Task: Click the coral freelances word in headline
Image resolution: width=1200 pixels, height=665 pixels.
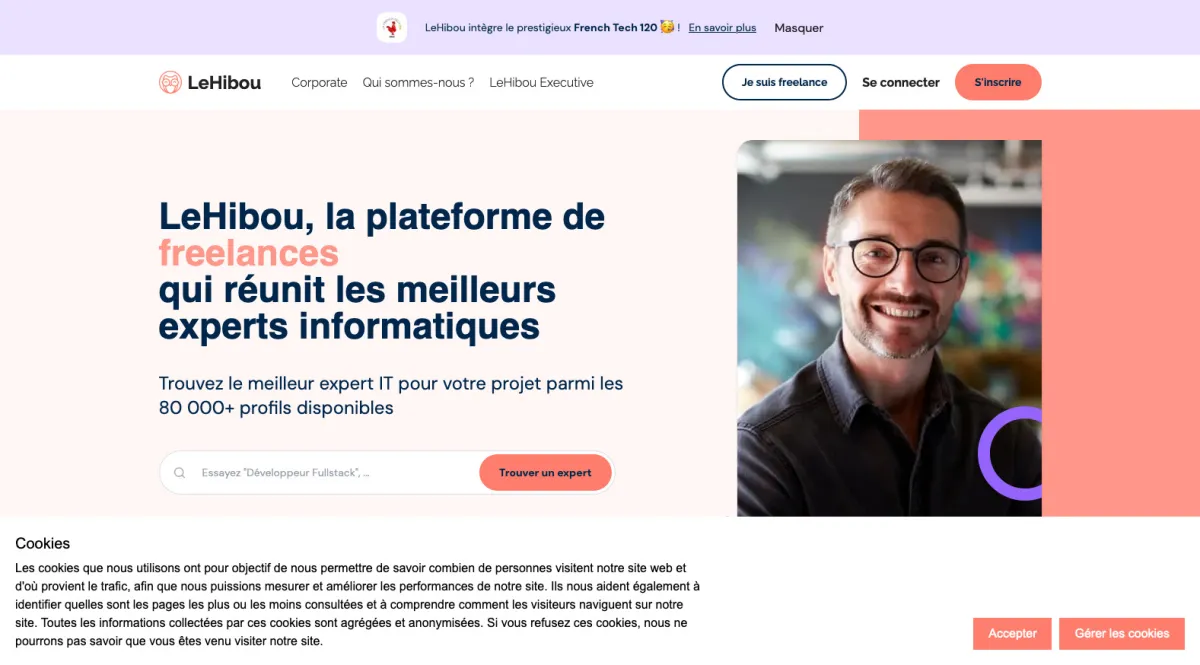Action: click(x=249, y=253)
